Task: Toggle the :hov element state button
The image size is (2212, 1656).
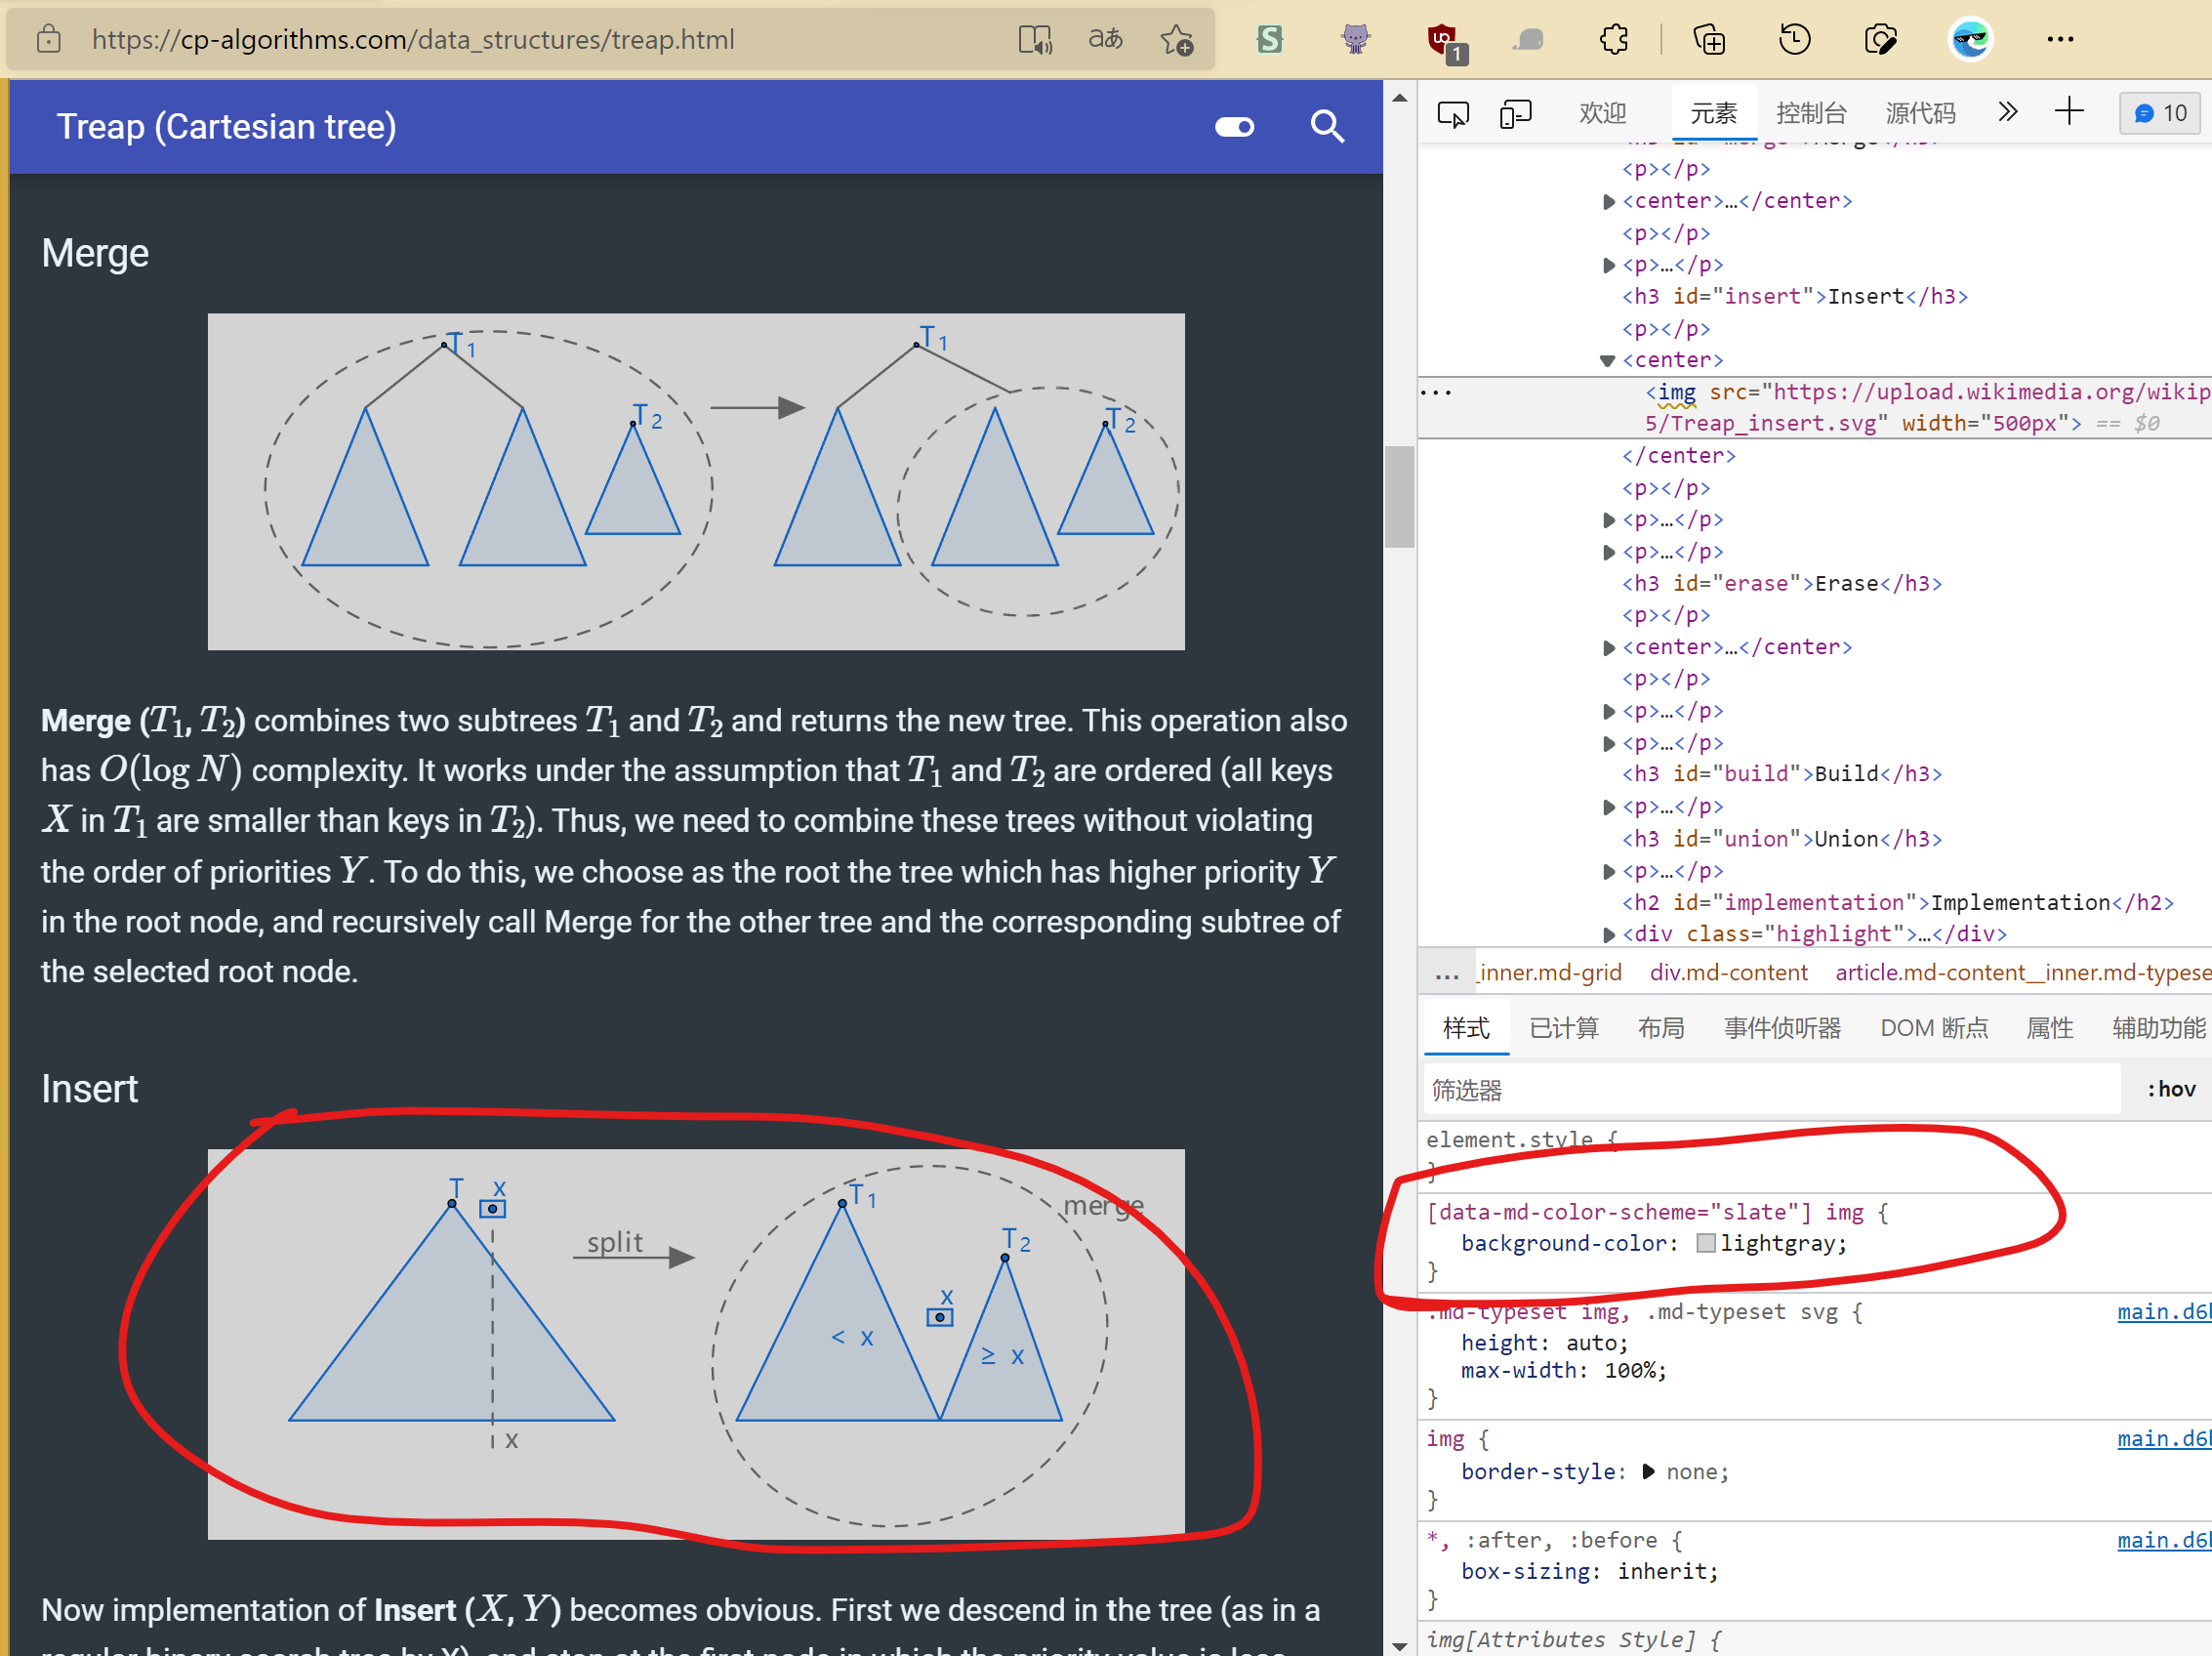Action: [2171, 1089]
